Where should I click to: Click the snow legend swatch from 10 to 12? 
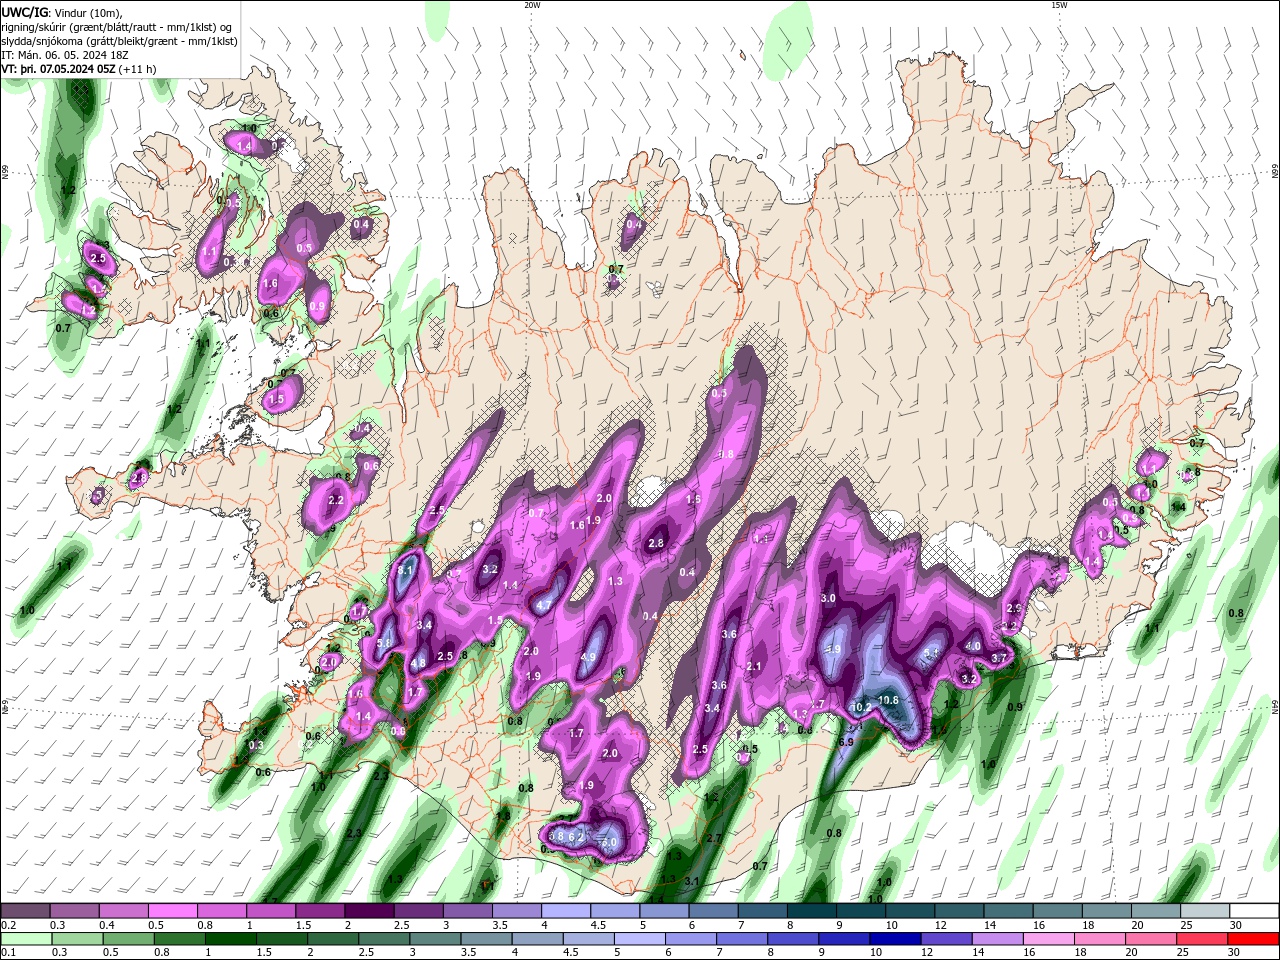tap(909, 911)
